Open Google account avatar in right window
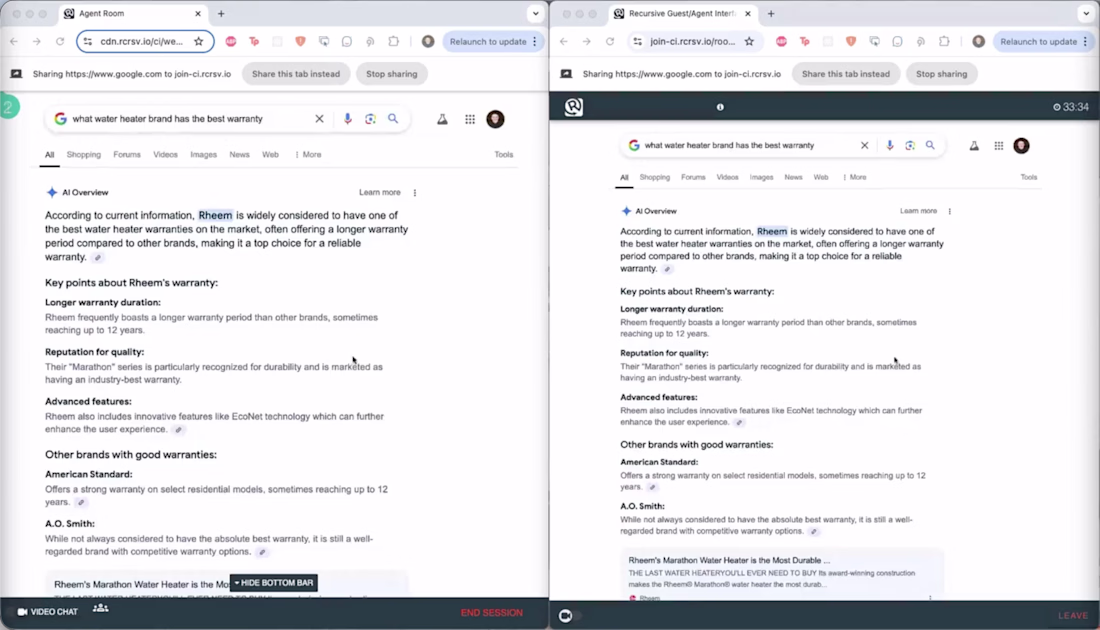1100x630 pixels. point(1021,145)
